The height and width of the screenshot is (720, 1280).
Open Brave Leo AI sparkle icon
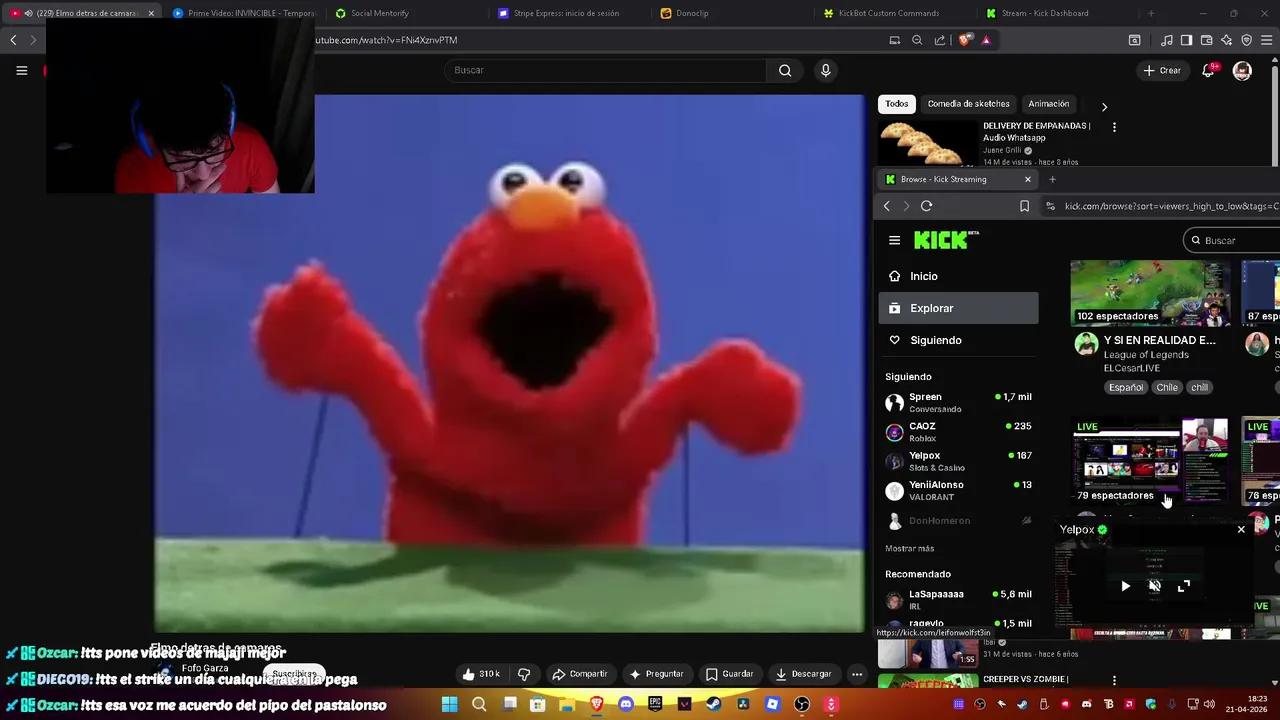pos(1226,40)
